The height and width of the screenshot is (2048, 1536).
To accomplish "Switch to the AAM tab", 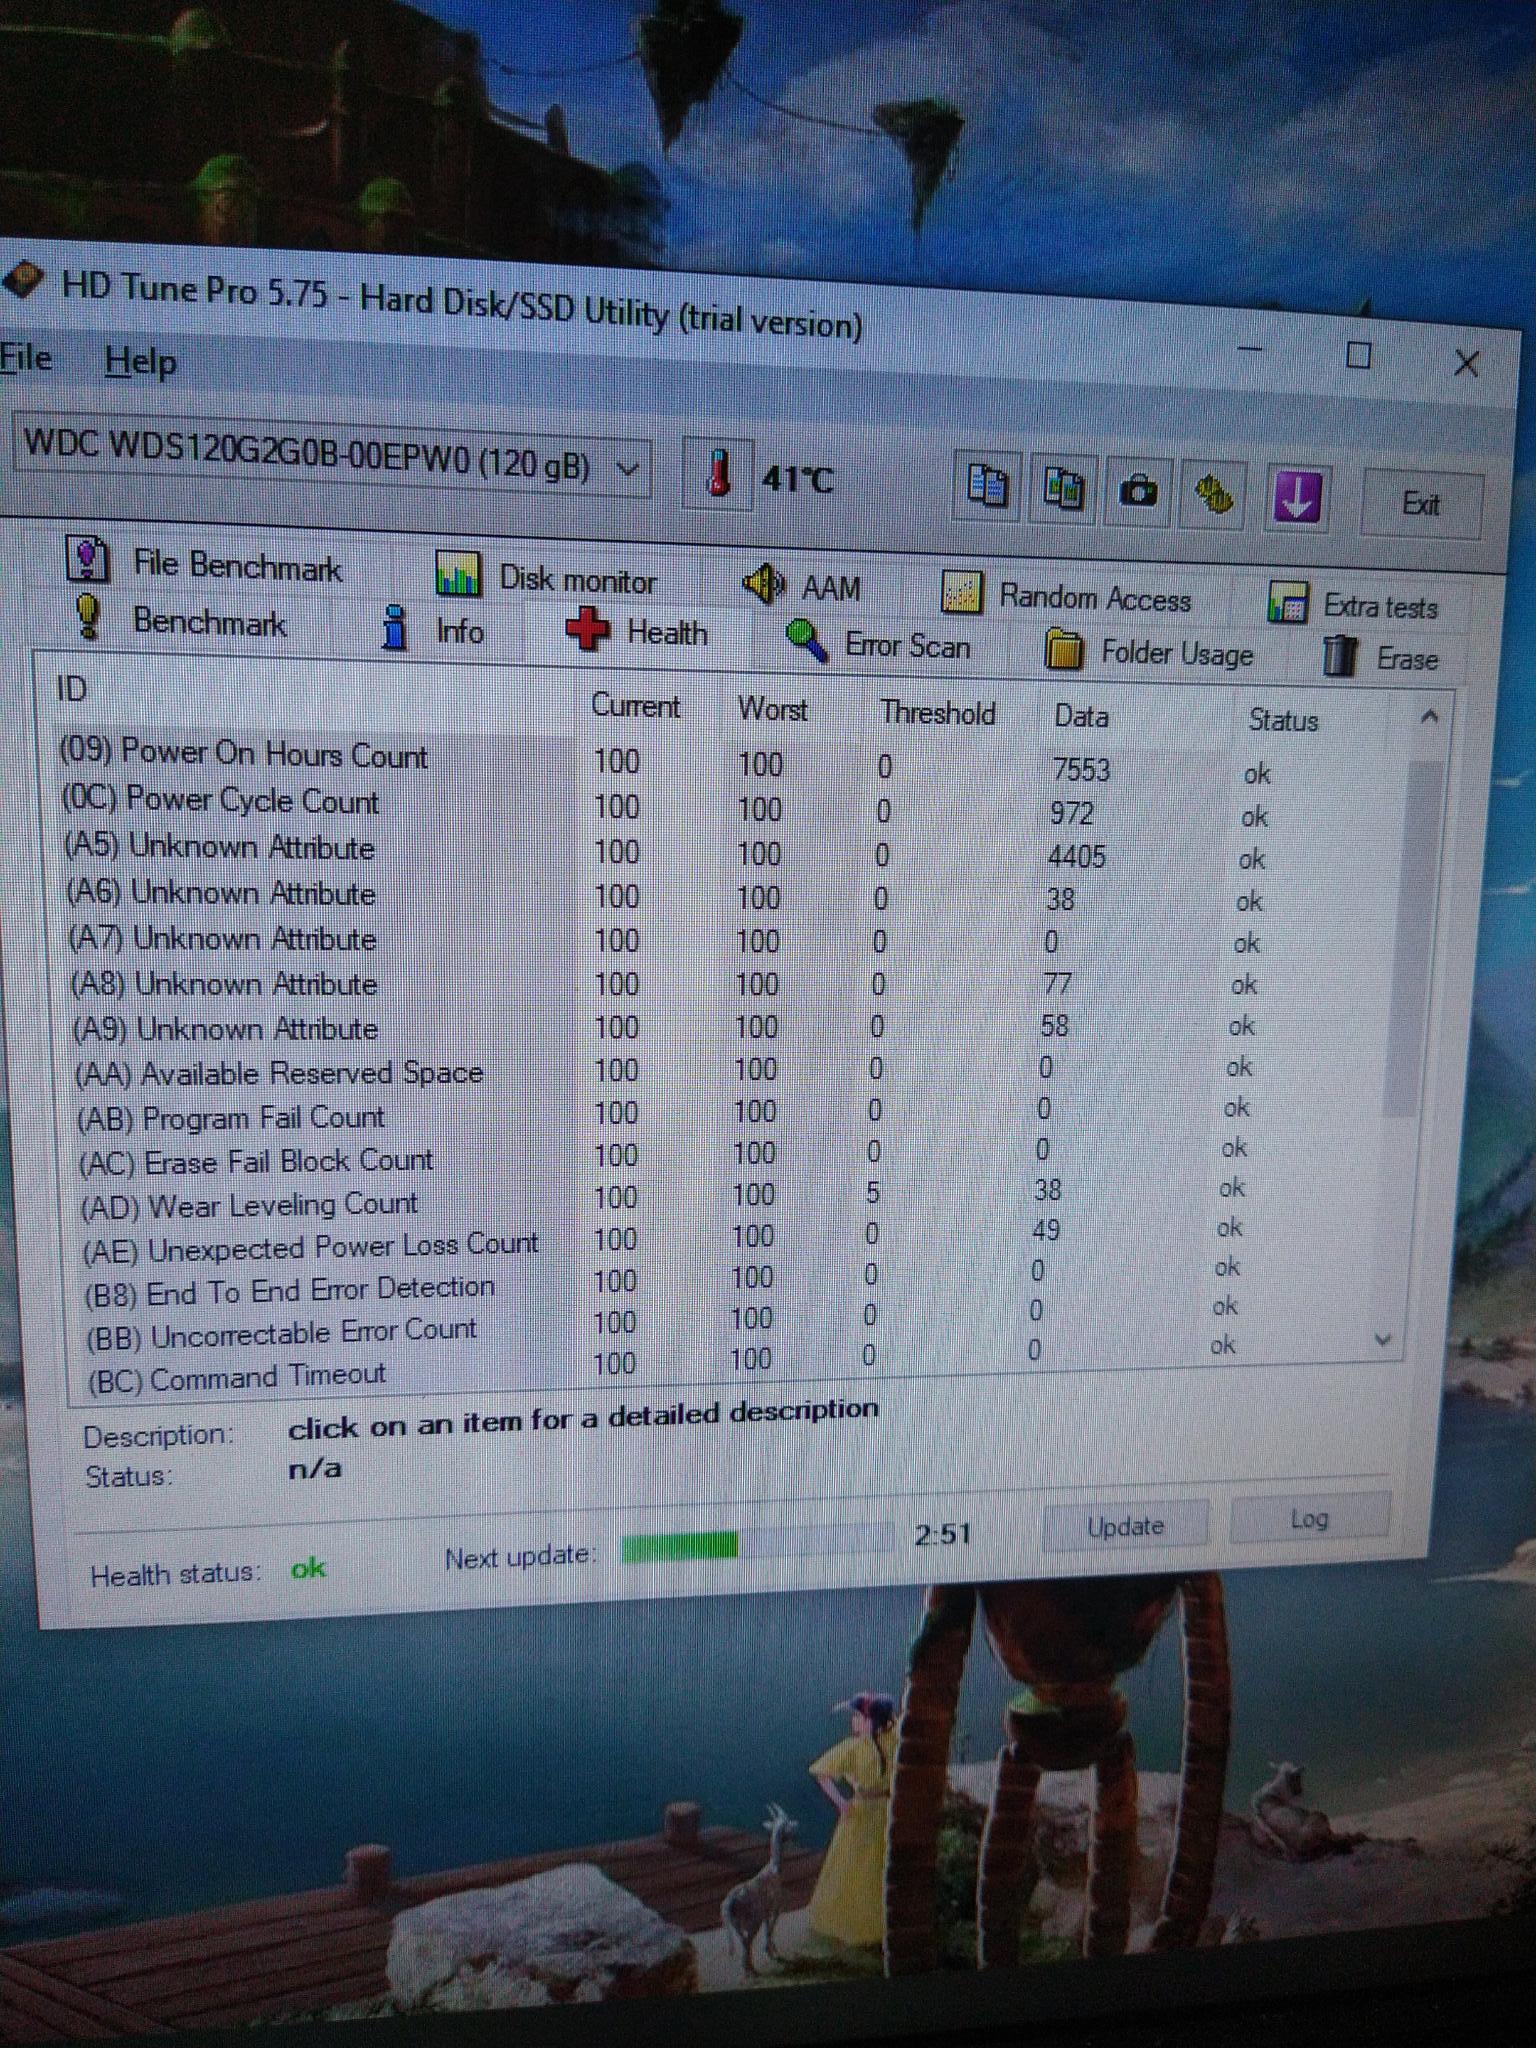I will pyautogui.click(x=802, y=587).
